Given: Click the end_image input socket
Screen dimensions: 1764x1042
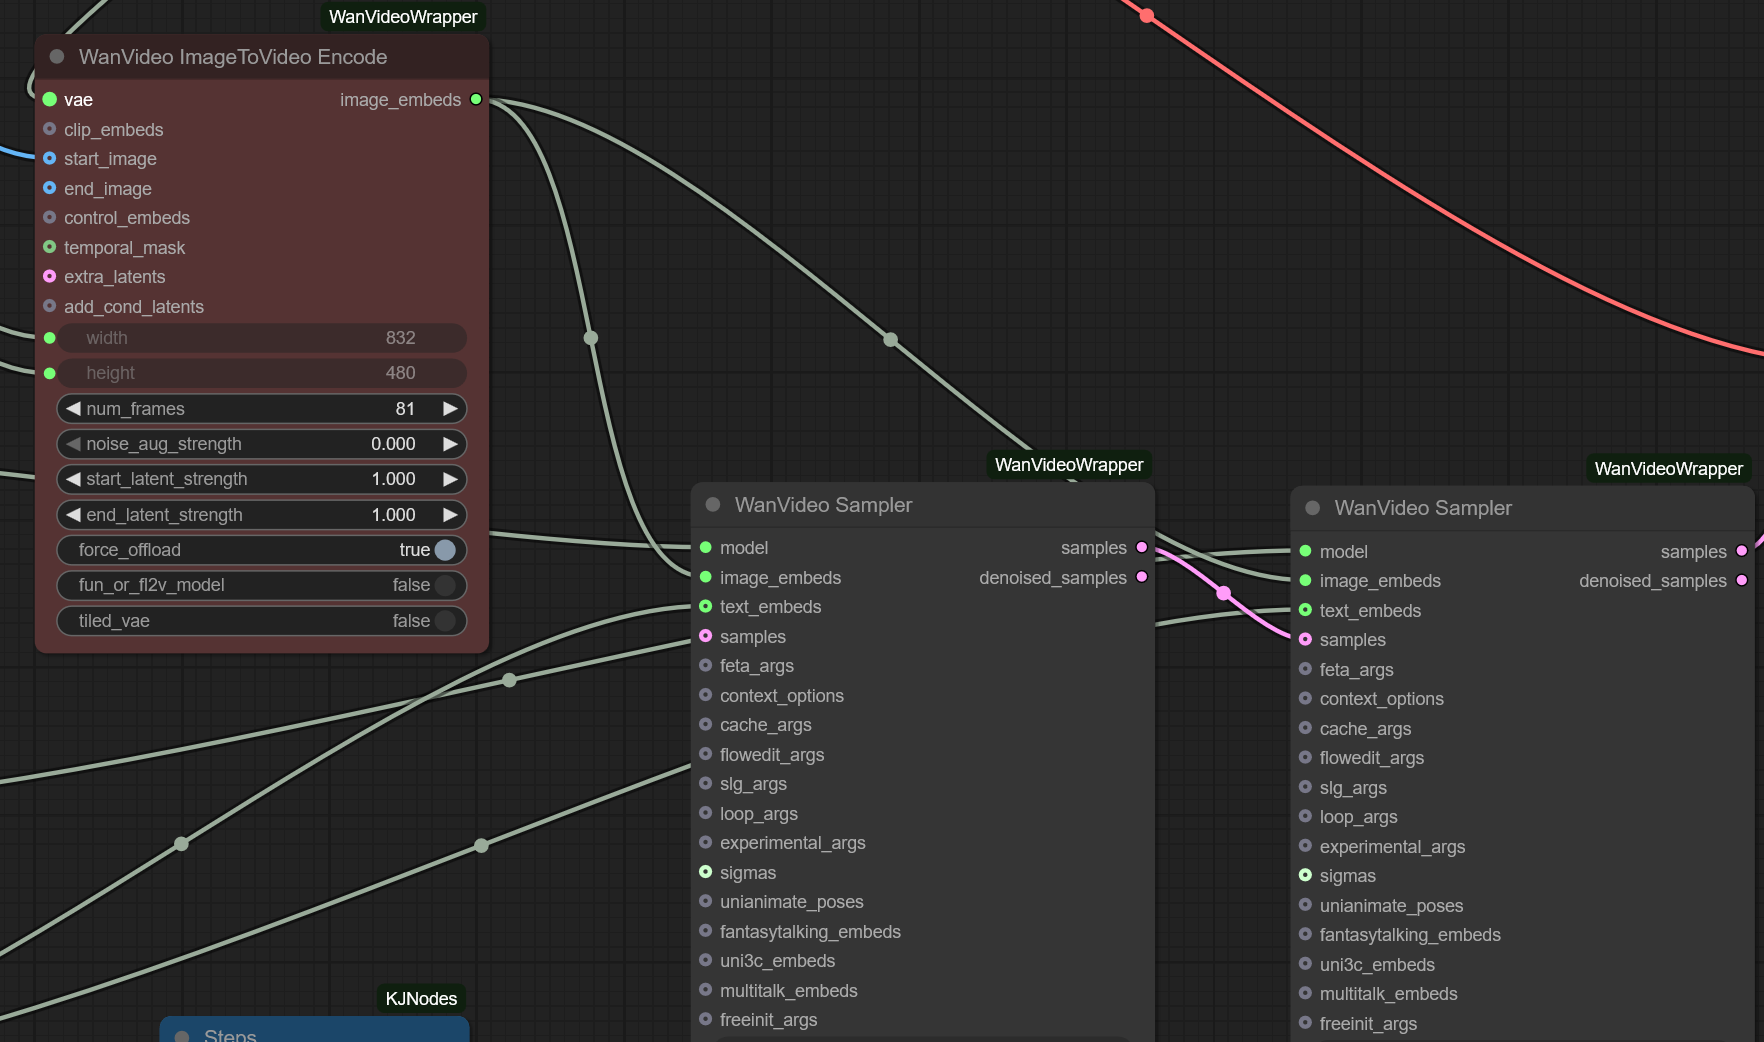Looking at the screenshot, I should (x=50, y=188).
